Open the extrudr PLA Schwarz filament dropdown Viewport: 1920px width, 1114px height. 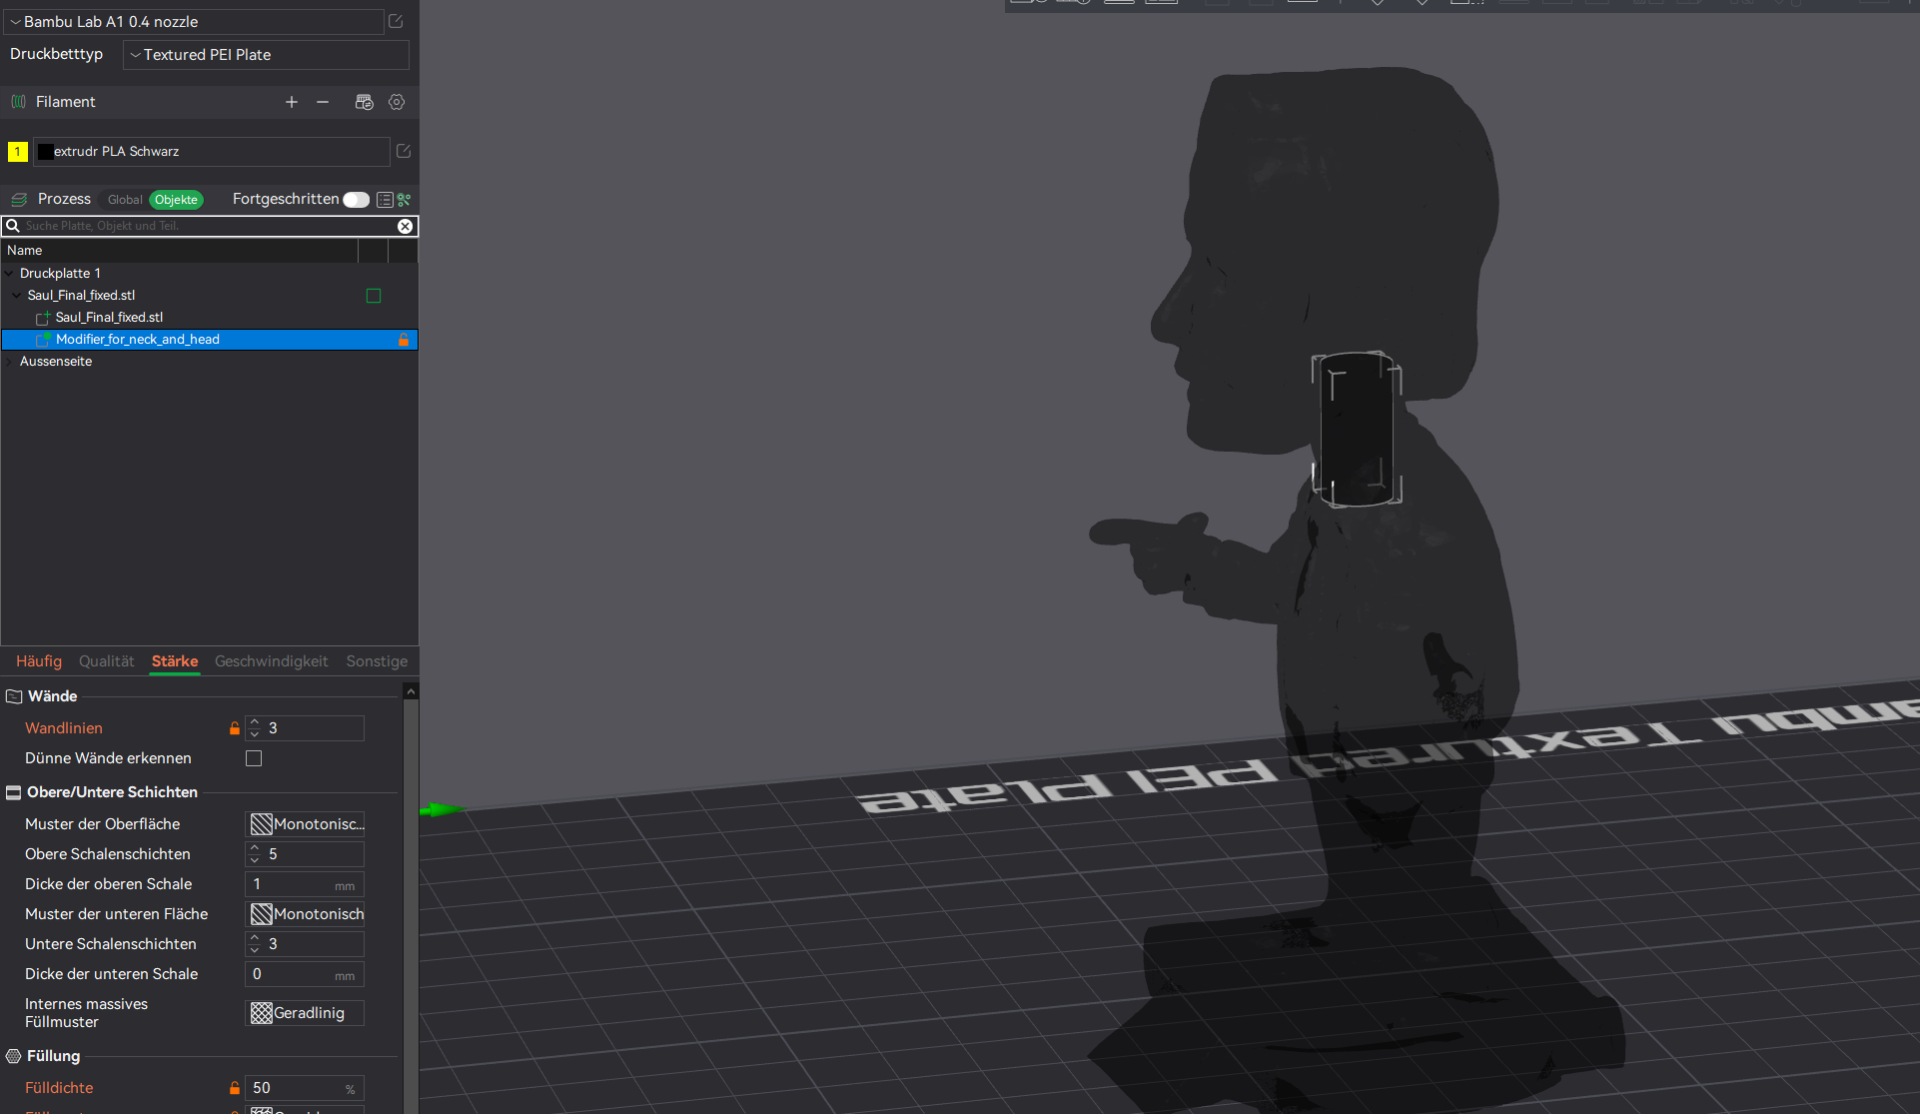[x=212, y=151]
